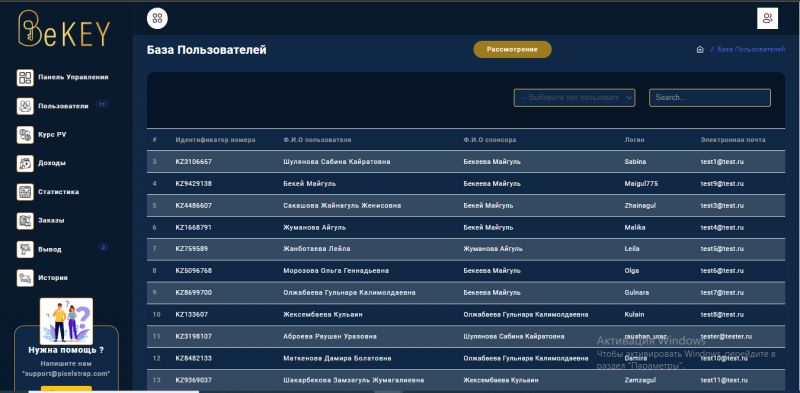The width and height of the screenshot is (800, 393).
Task: Select identifier KZ9369037
Action: [x=193, y=381]
